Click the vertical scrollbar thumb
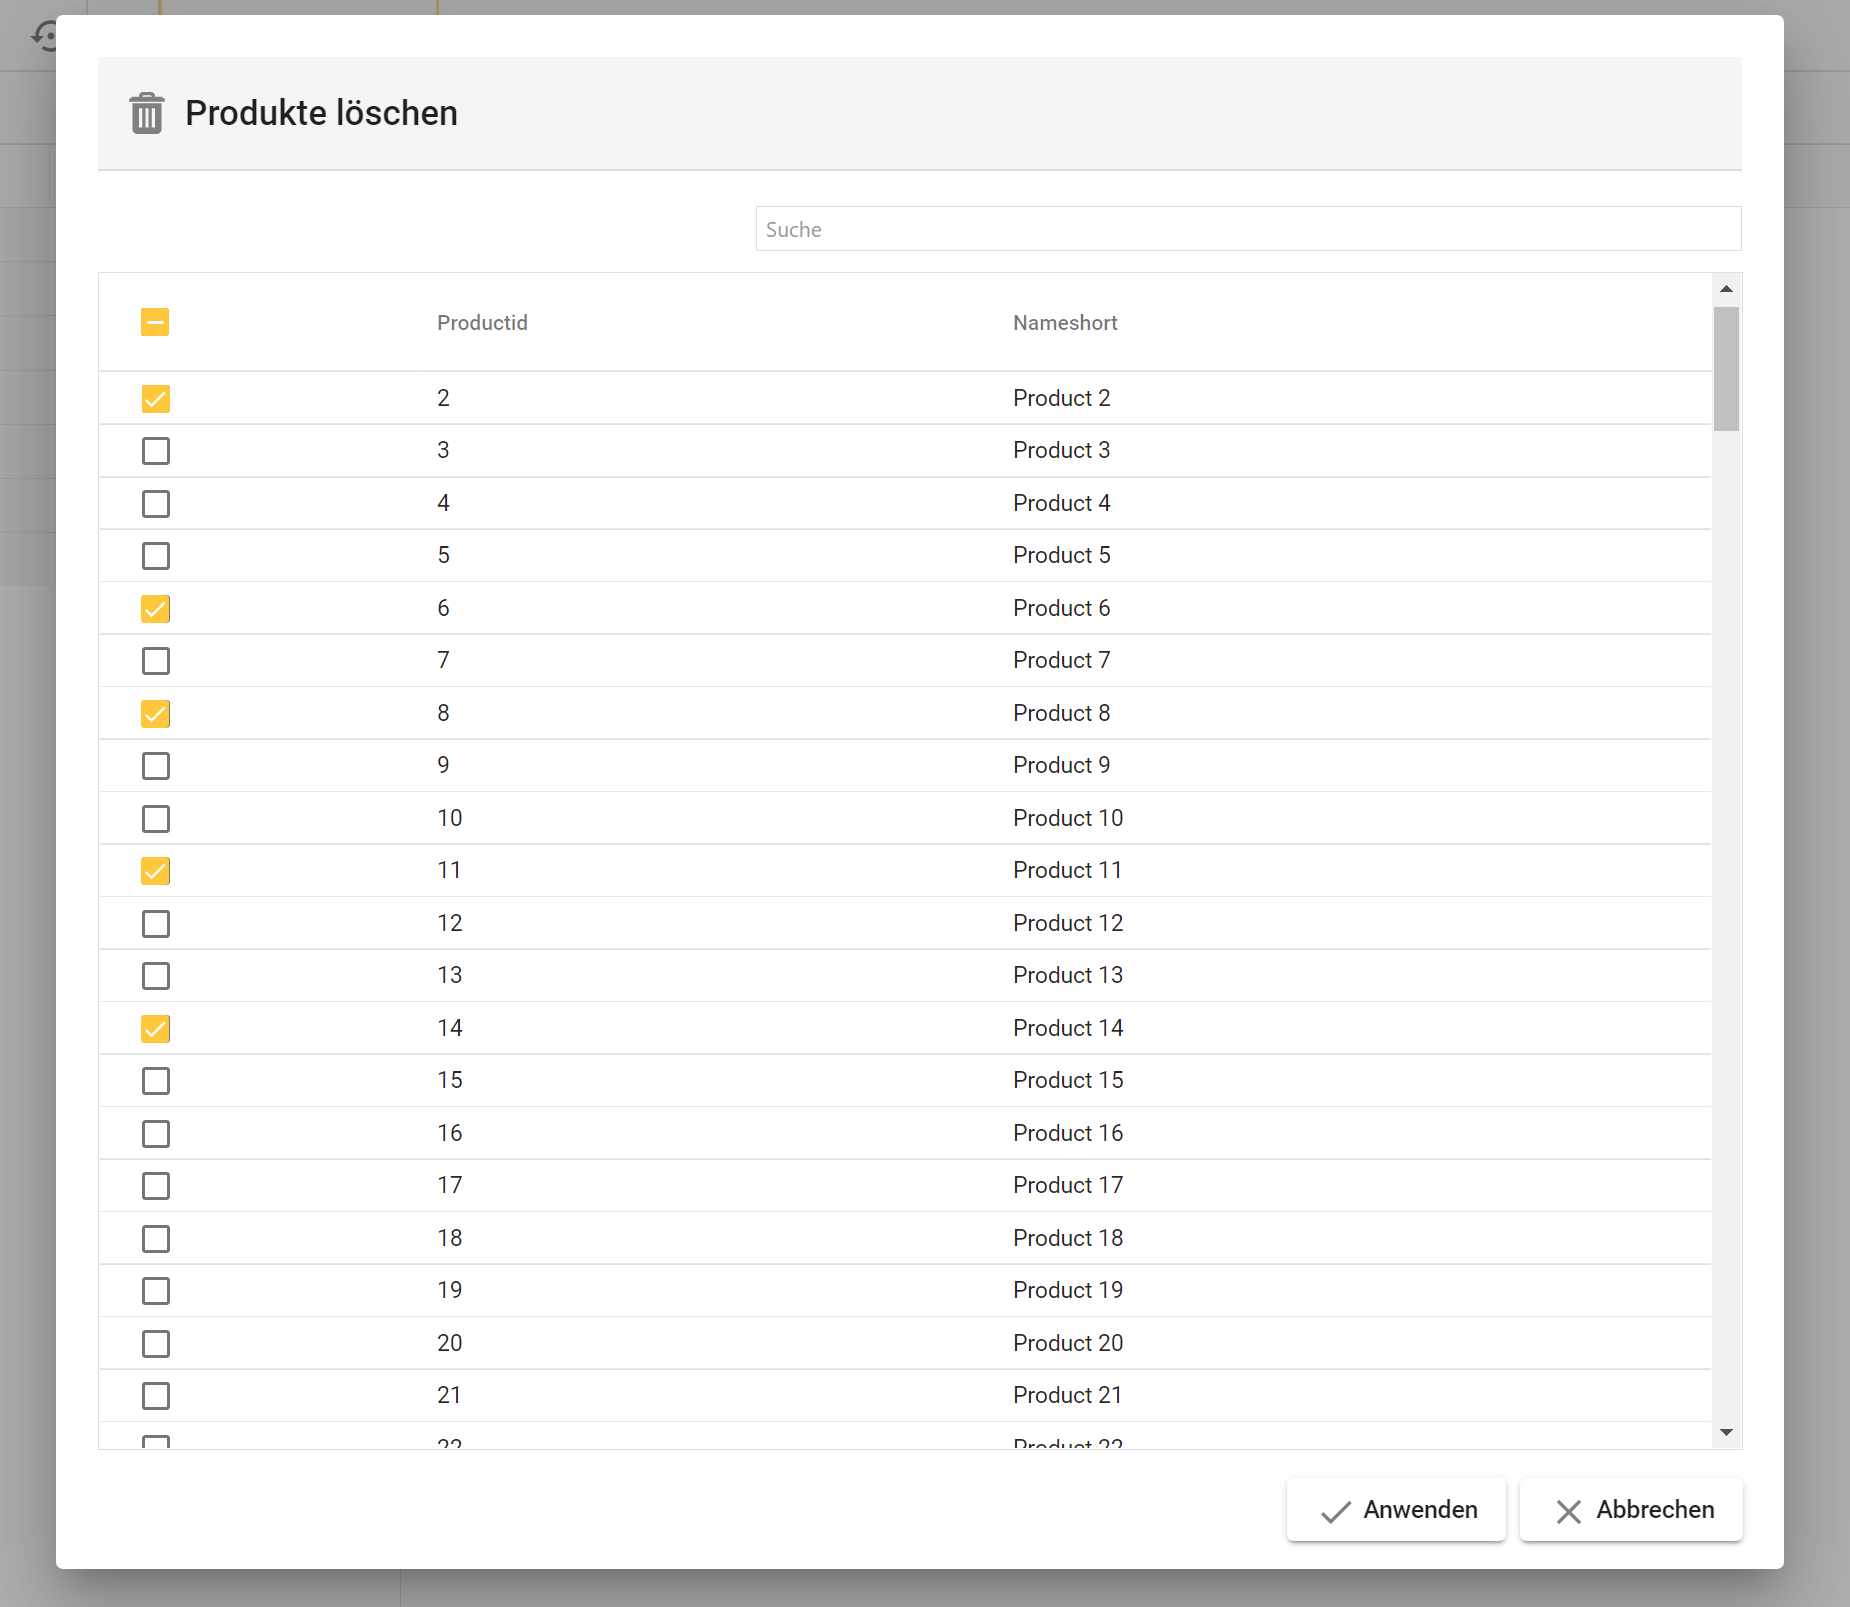 pyautogui.click(x=1726, y=368)
